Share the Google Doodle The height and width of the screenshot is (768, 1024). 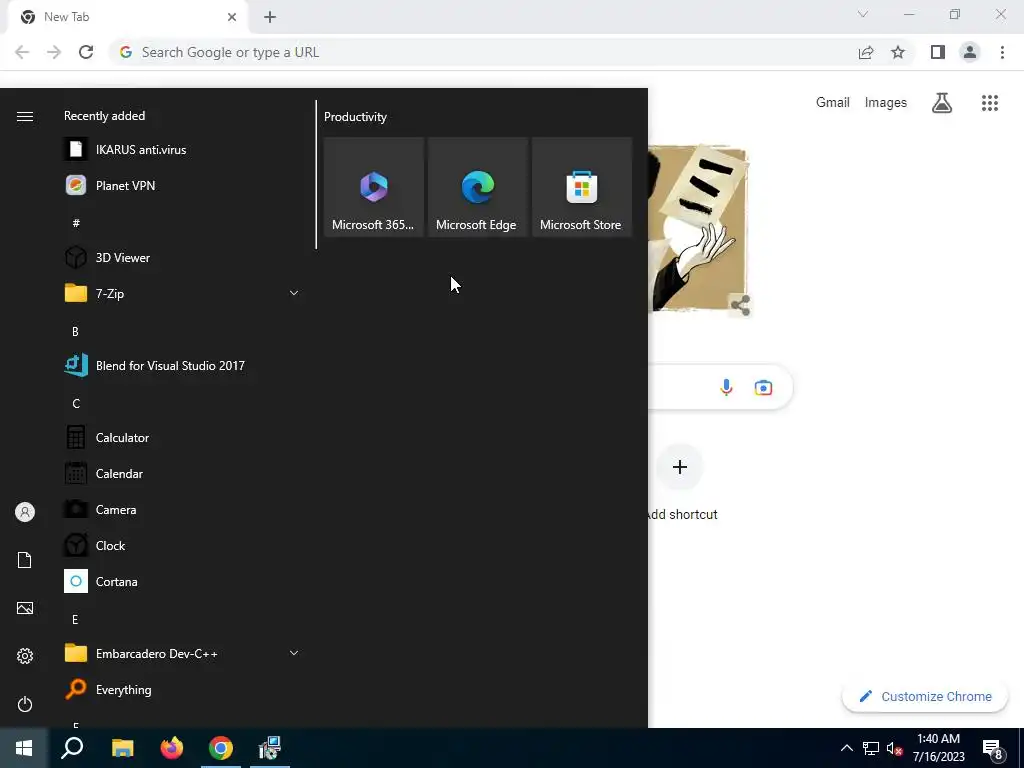pos(741,305)
